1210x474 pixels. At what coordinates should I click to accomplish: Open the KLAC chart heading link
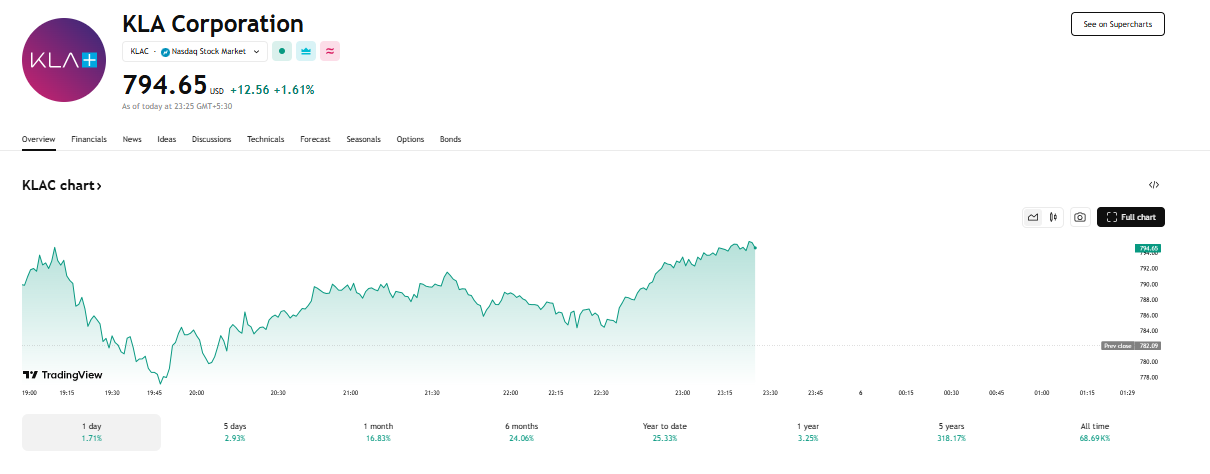click(x=62, y=185)
